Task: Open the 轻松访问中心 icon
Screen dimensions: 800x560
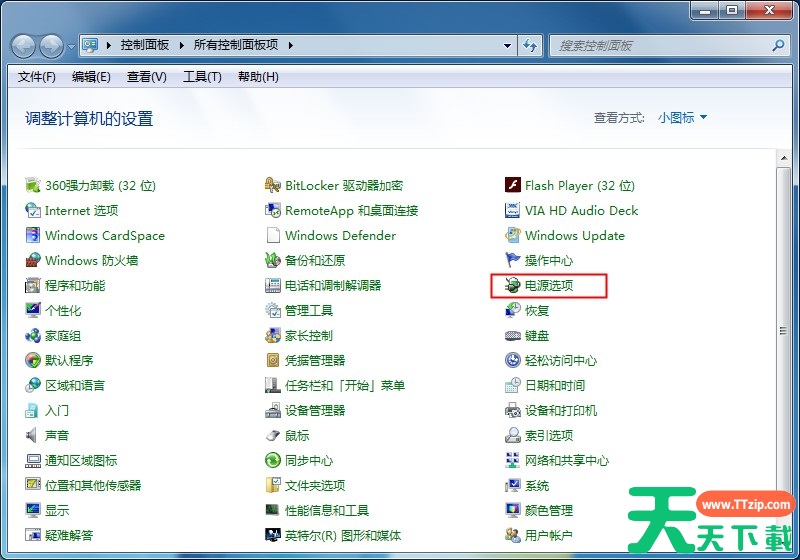Action: (x=513, y=360)
